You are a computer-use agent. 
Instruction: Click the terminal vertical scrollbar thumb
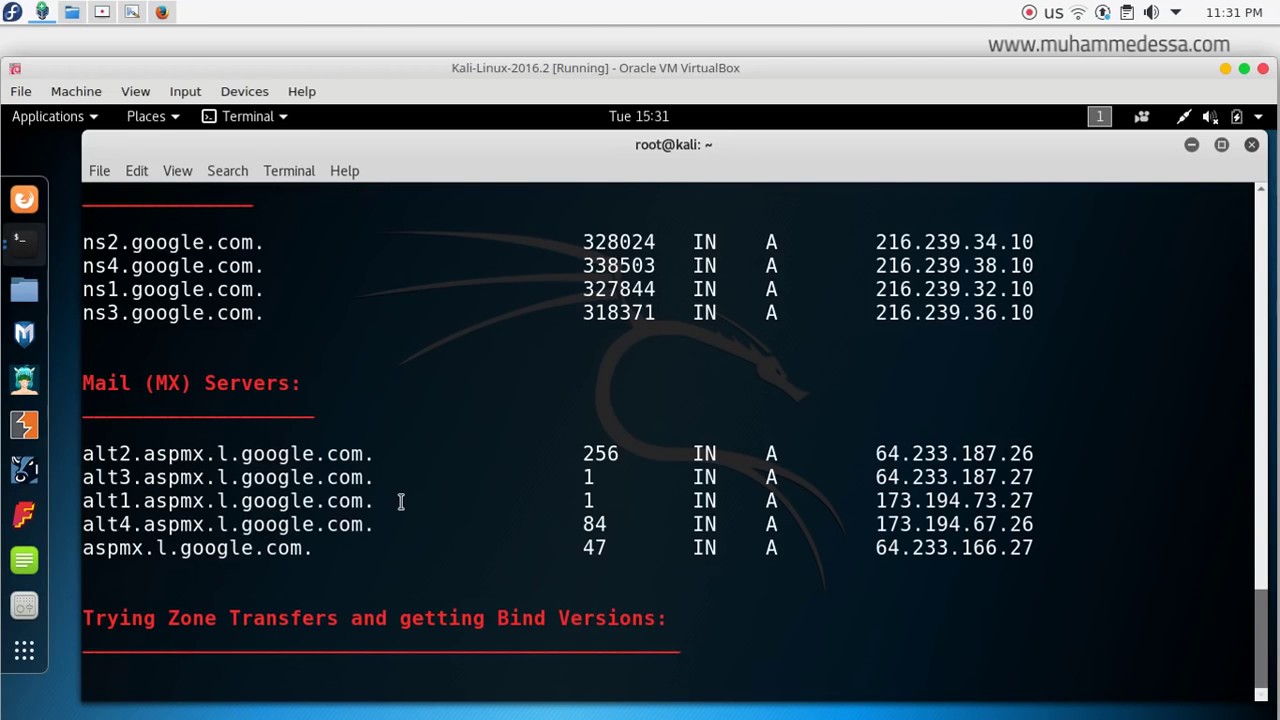click(1261, 637)
